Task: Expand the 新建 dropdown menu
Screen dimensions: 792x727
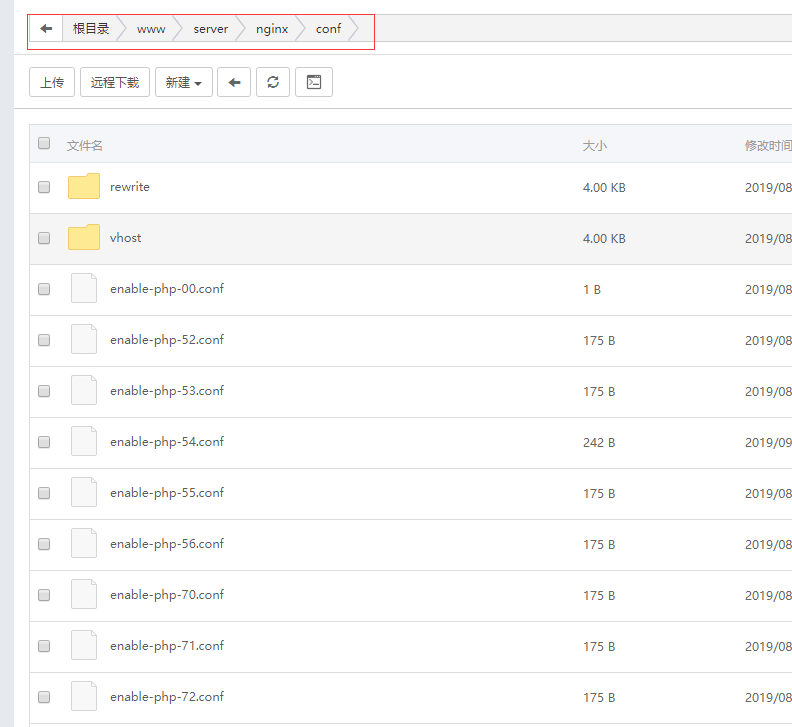Action: pos(183,83)
